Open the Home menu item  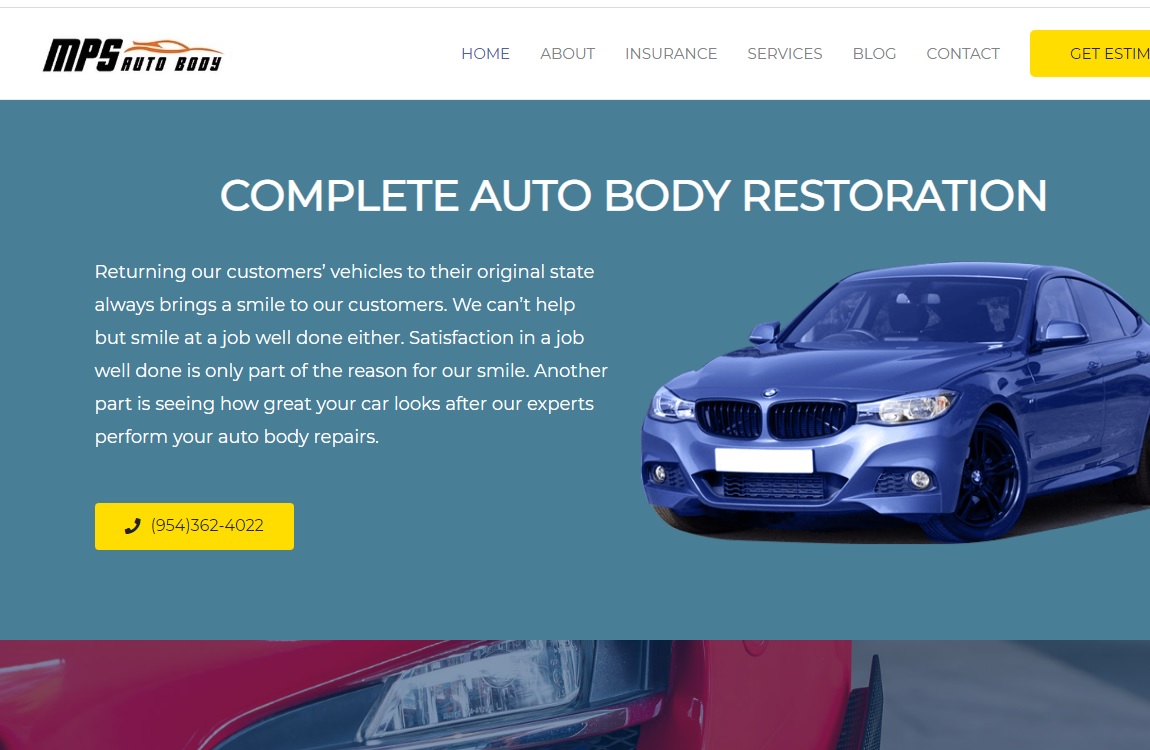tap(485, 54)
